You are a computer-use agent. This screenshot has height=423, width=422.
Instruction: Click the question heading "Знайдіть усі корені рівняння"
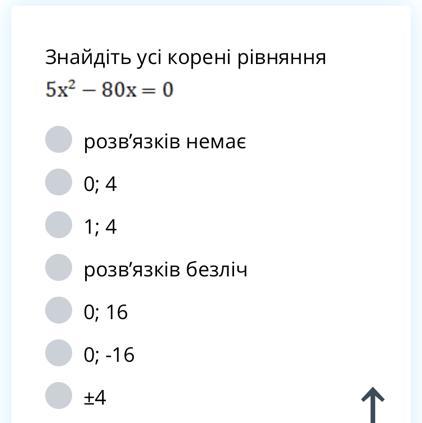(x=186, y=58)
